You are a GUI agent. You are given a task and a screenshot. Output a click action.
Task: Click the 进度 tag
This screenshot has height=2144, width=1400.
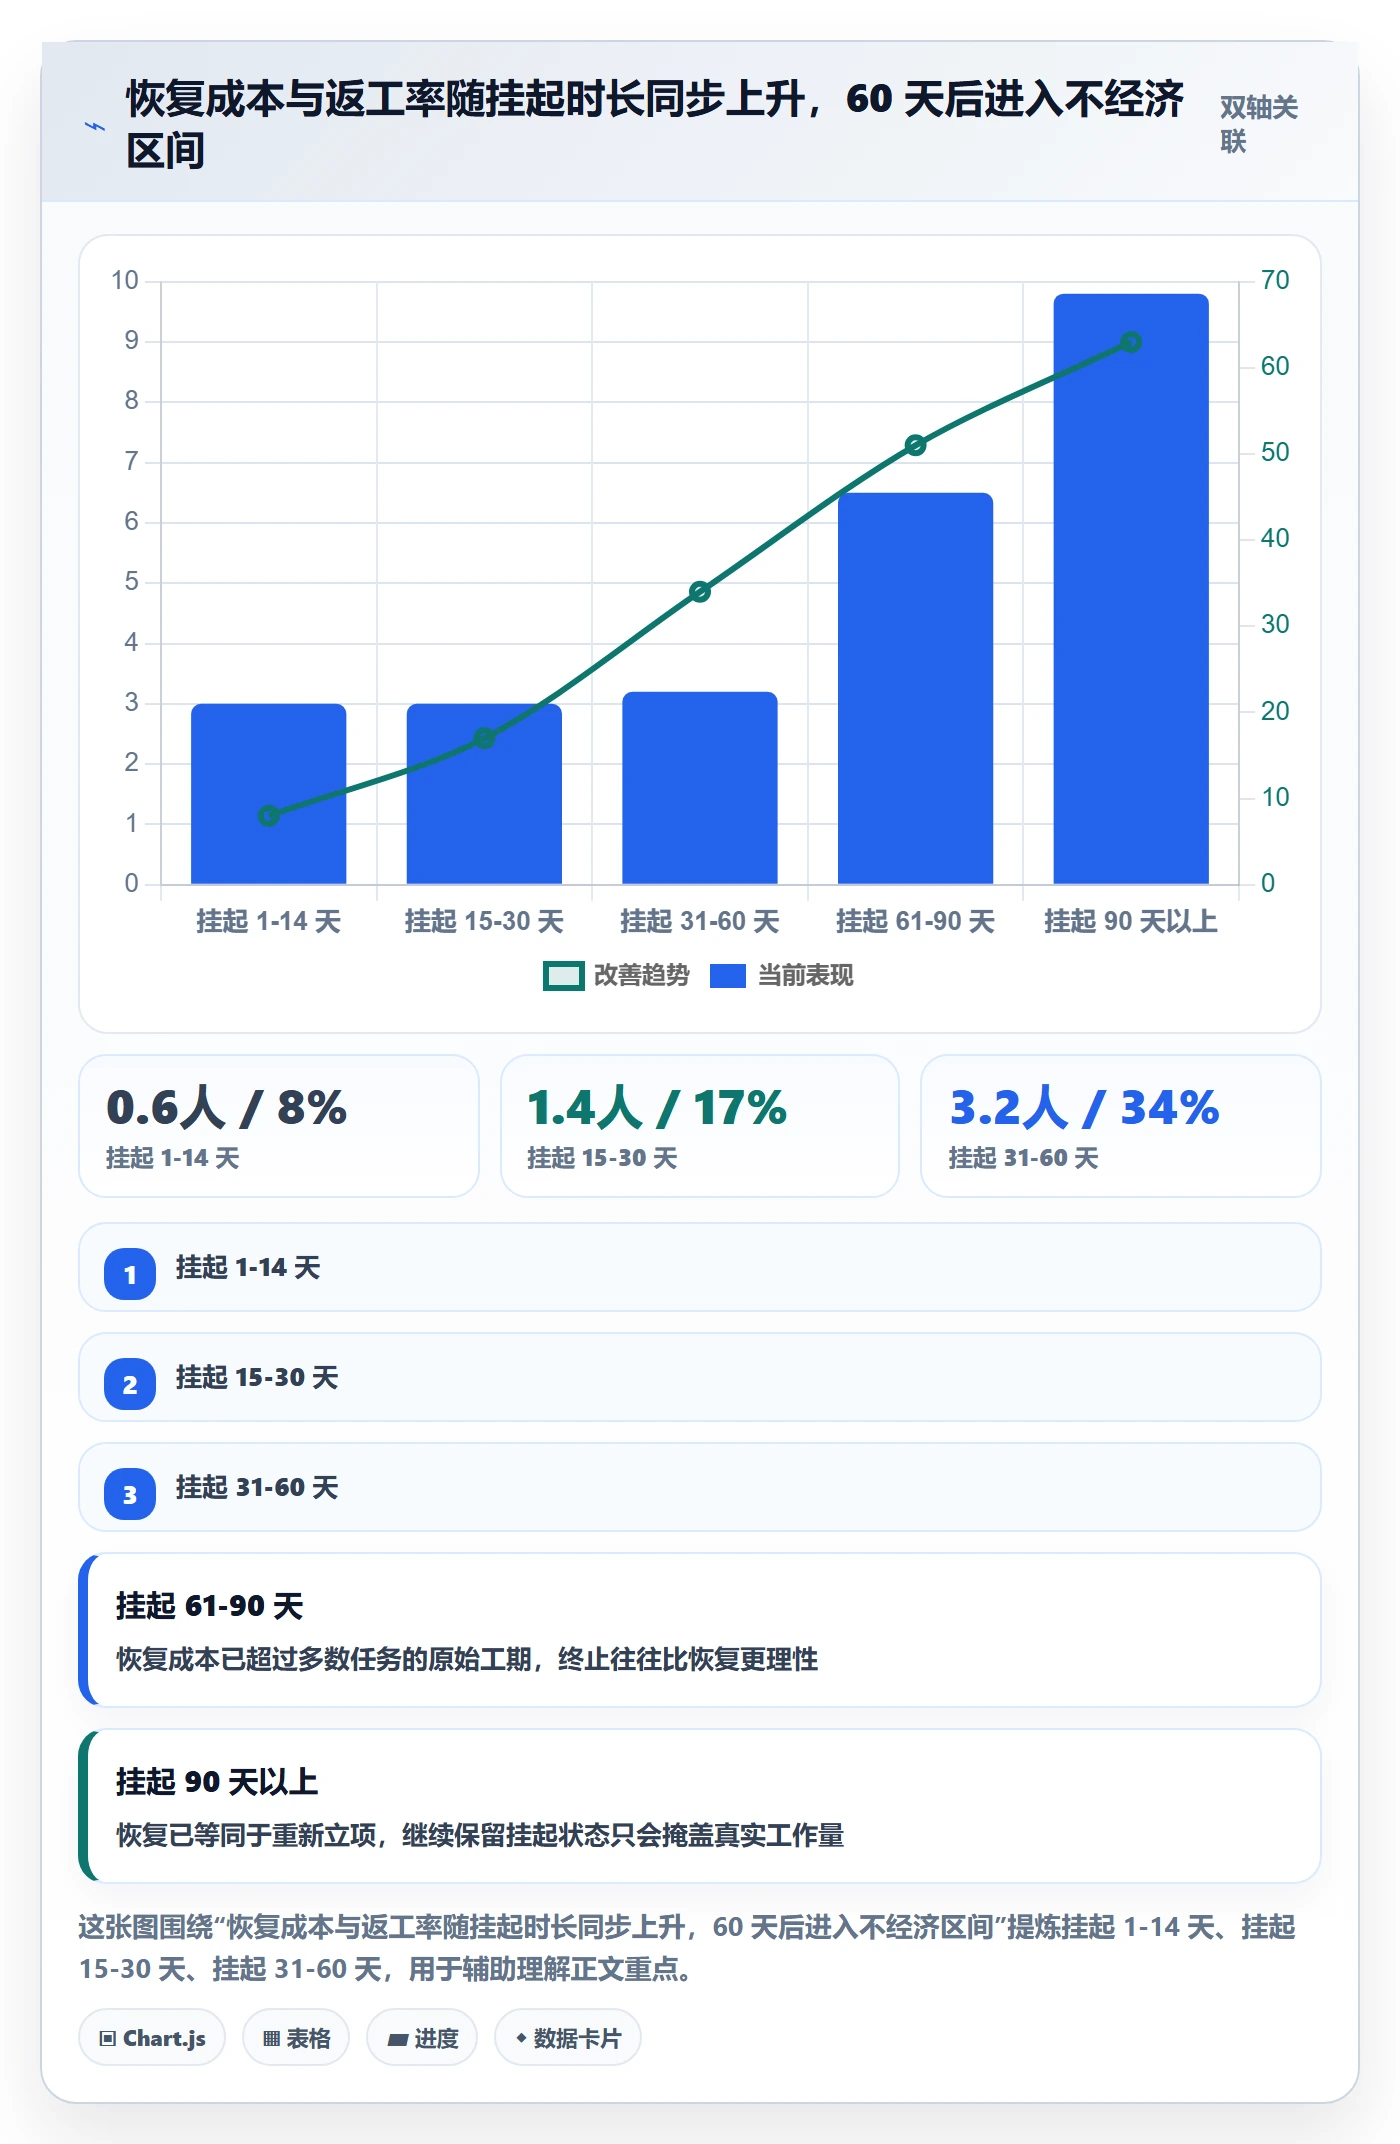422,2037
